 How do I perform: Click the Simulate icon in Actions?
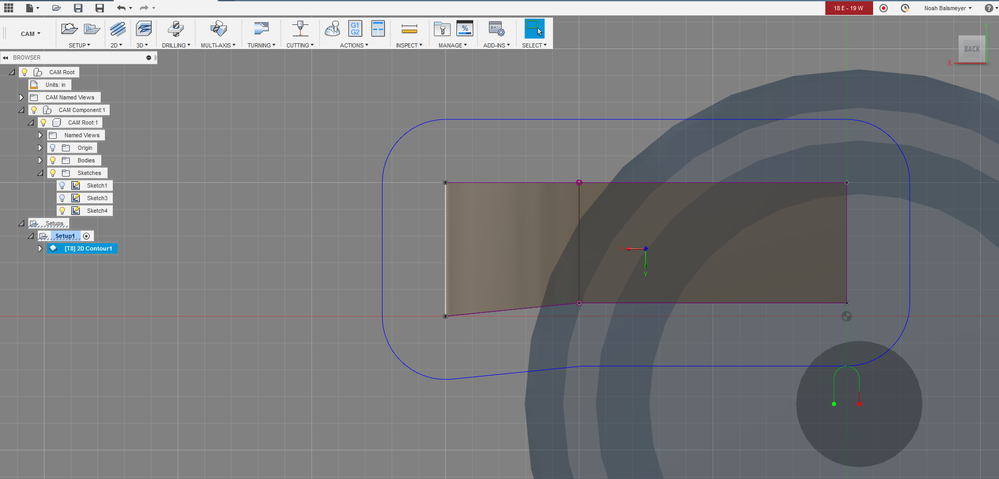(x=333, y=29)
